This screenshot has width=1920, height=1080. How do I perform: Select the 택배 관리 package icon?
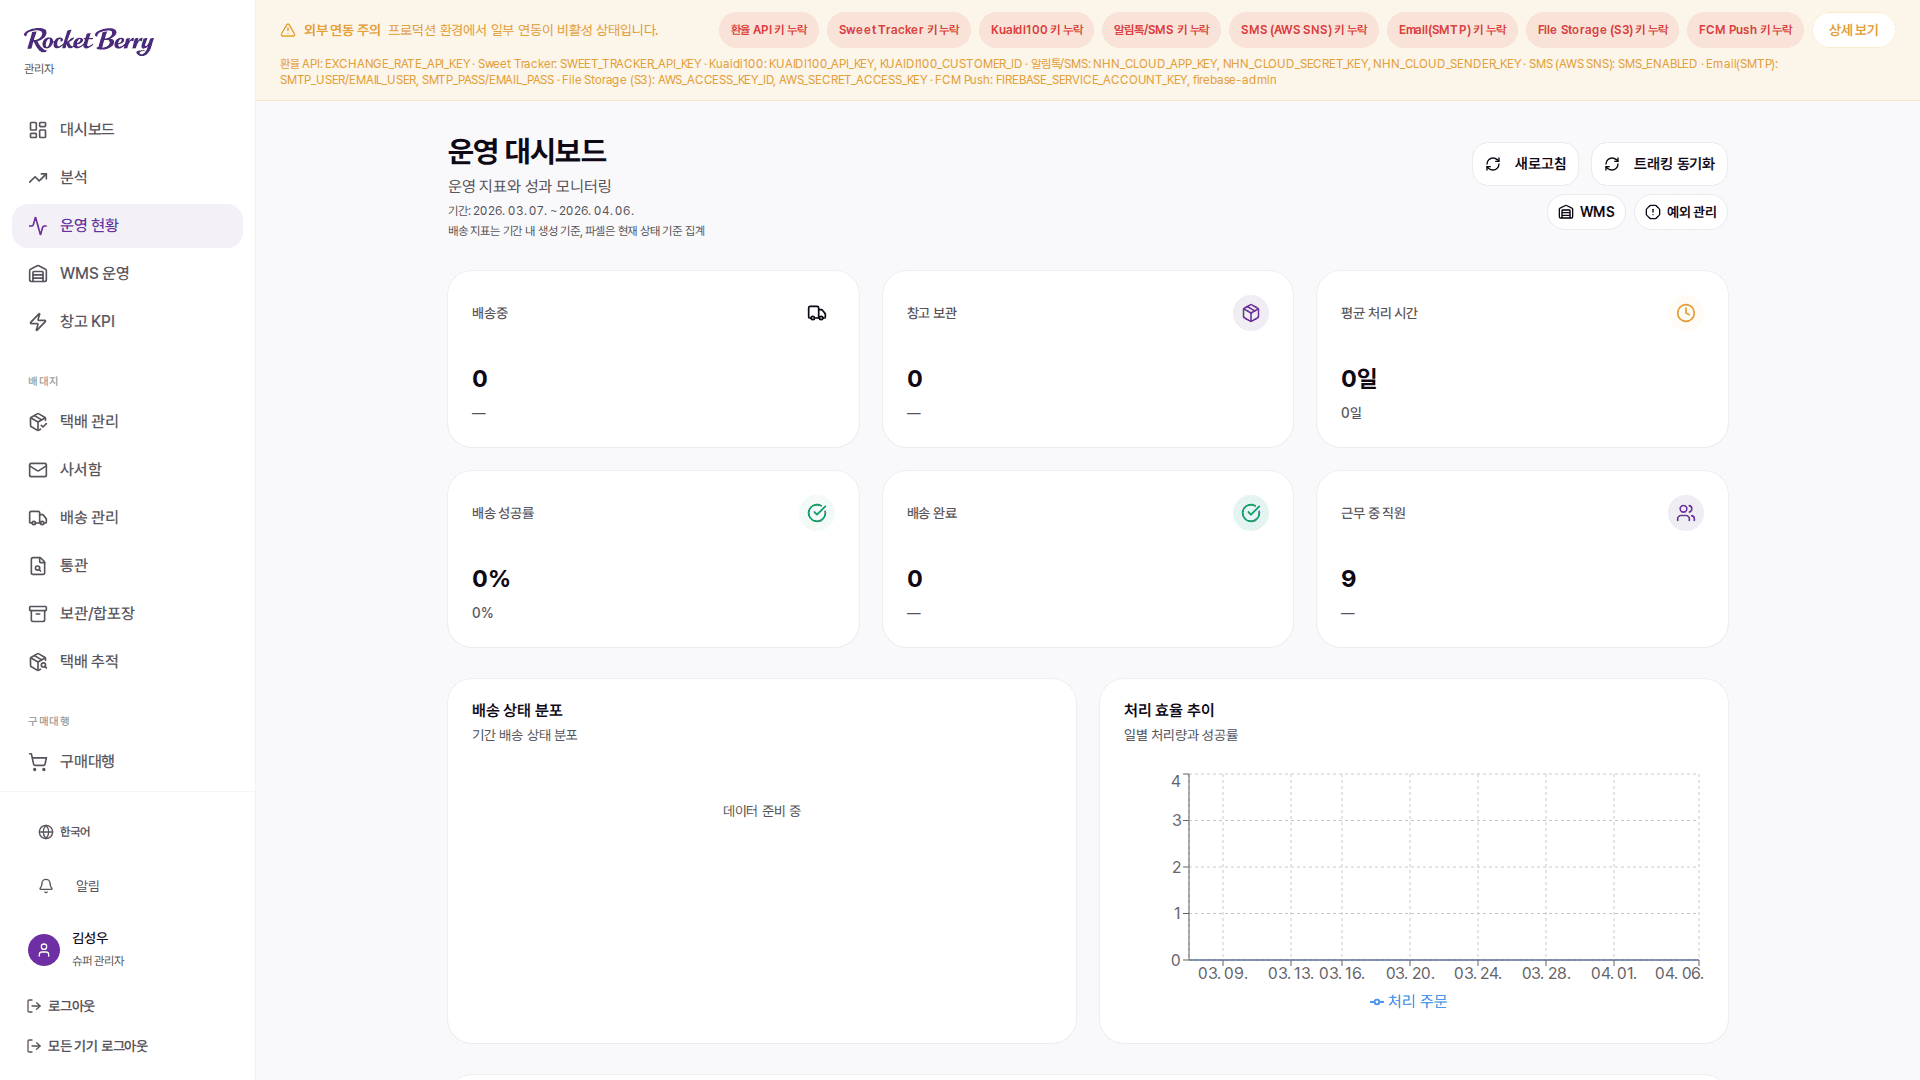38,421
